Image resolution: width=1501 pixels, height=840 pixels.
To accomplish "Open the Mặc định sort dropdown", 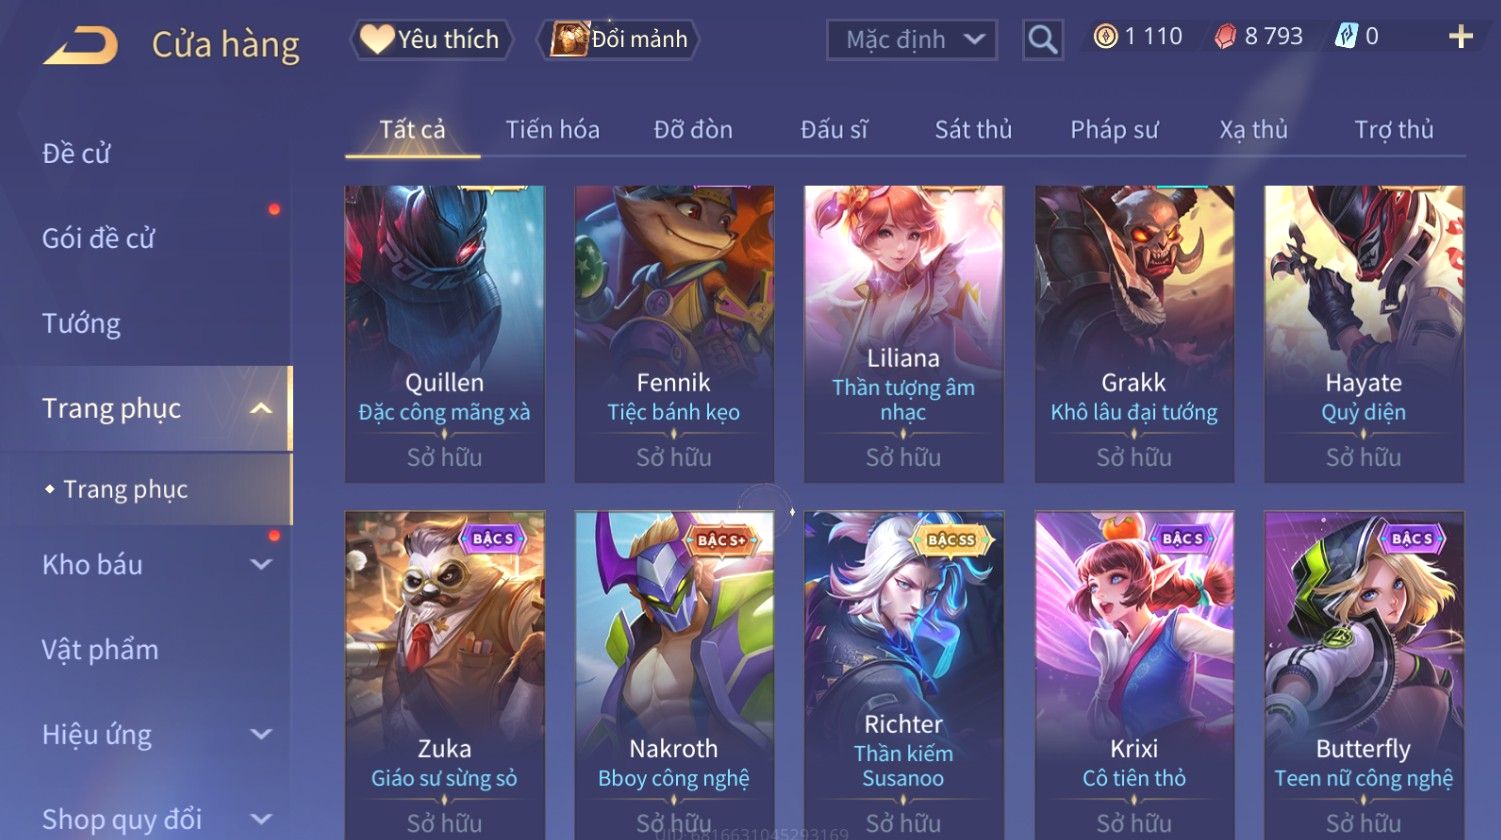I will point(911,40).
